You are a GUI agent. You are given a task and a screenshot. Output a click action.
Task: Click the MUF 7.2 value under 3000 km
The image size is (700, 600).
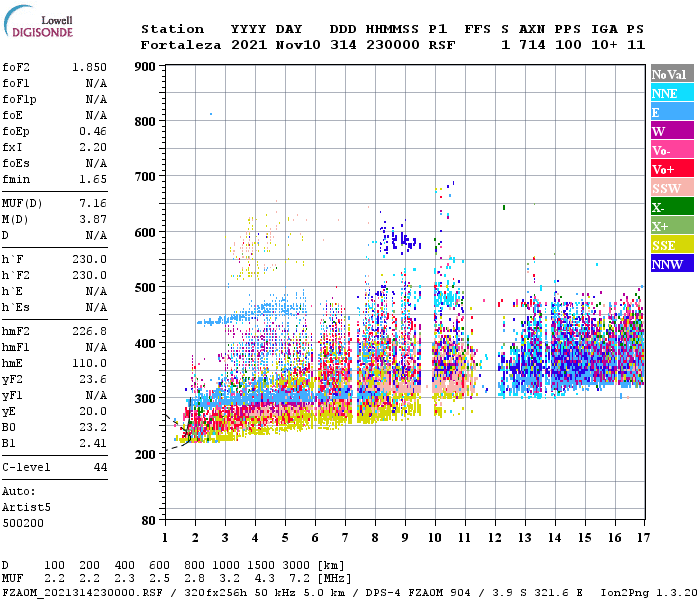[299, 579]
